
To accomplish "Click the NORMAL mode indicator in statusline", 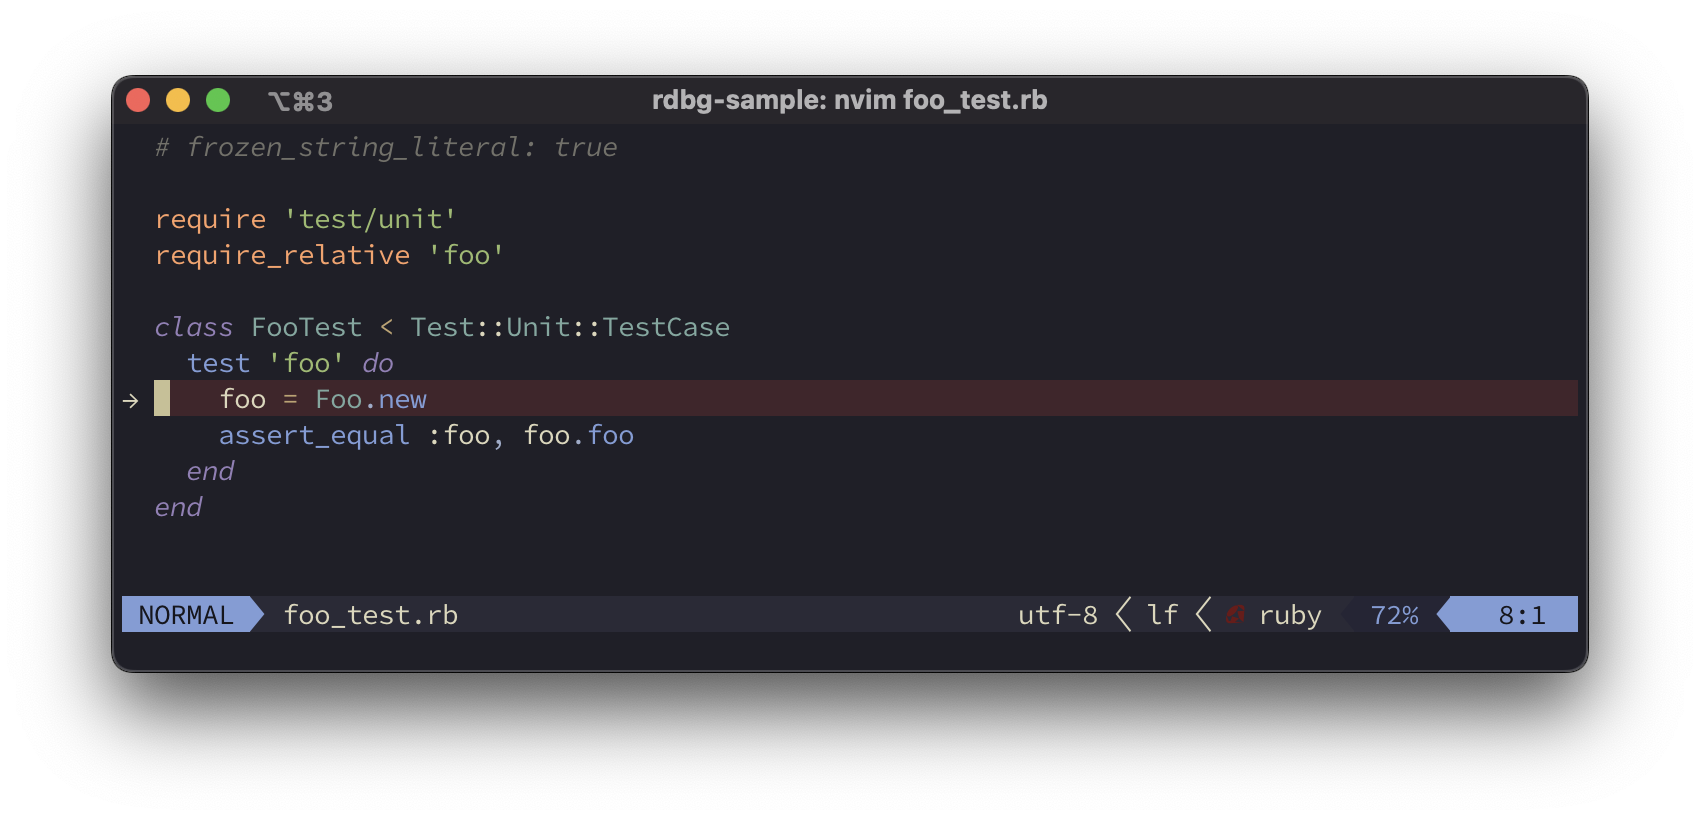I will [186, 615].
